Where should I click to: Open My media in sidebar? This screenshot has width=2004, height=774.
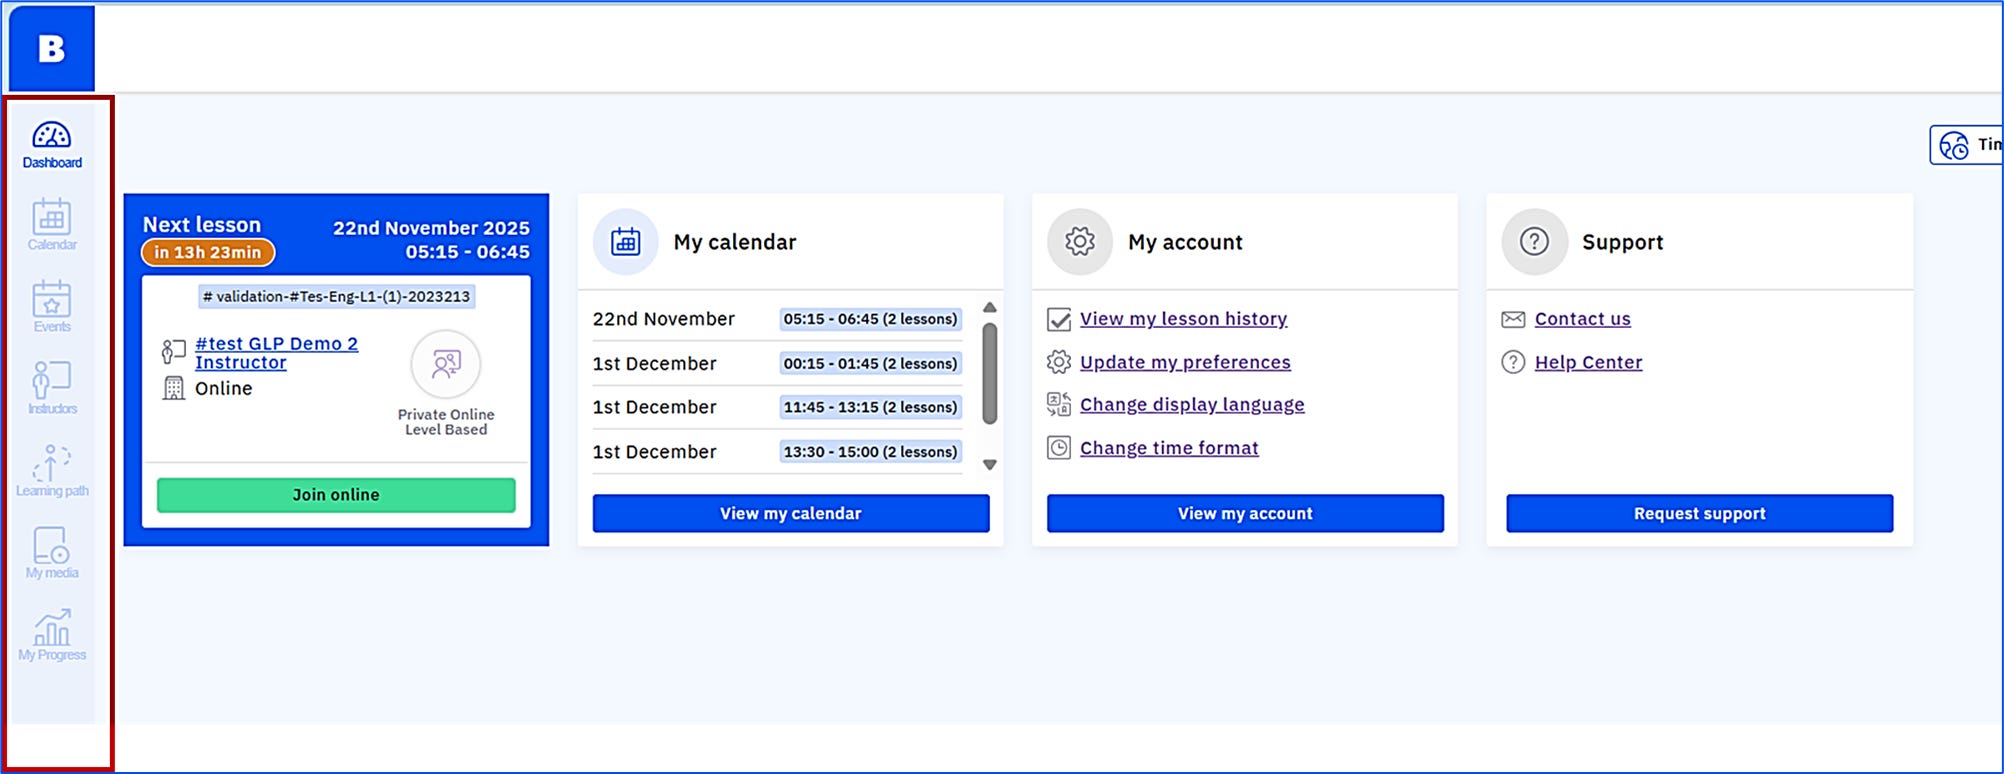(52, 553)
